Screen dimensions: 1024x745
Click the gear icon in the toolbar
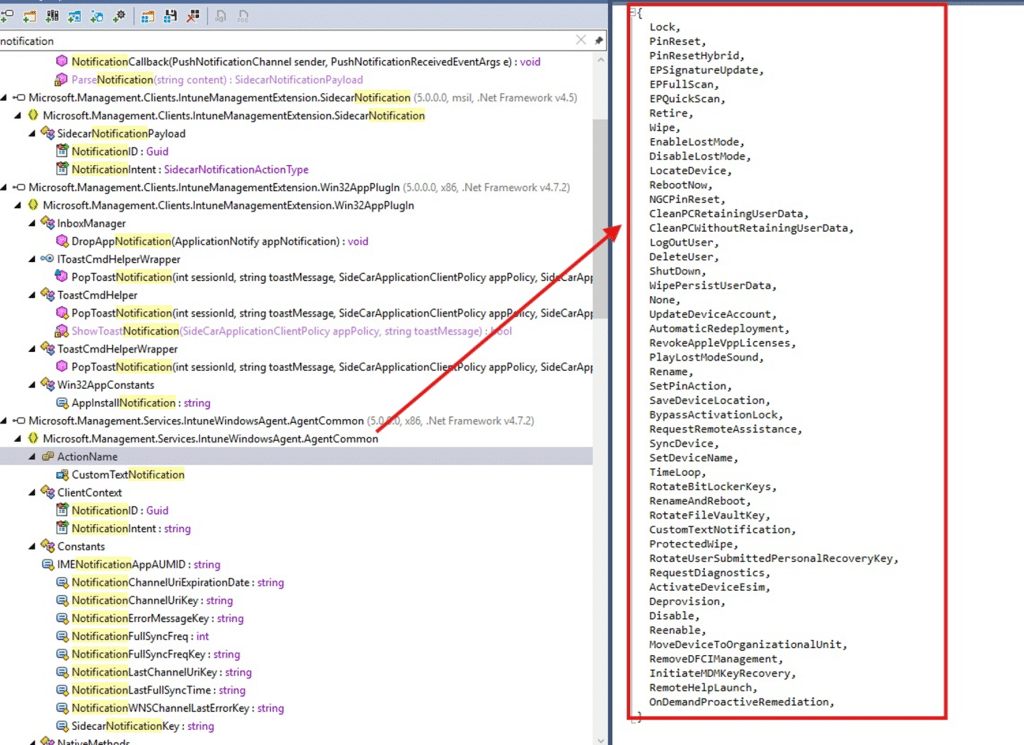[x=119, y=16]
